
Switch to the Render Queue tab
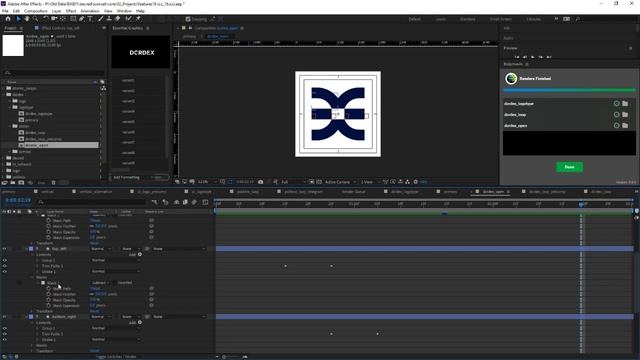353,191
